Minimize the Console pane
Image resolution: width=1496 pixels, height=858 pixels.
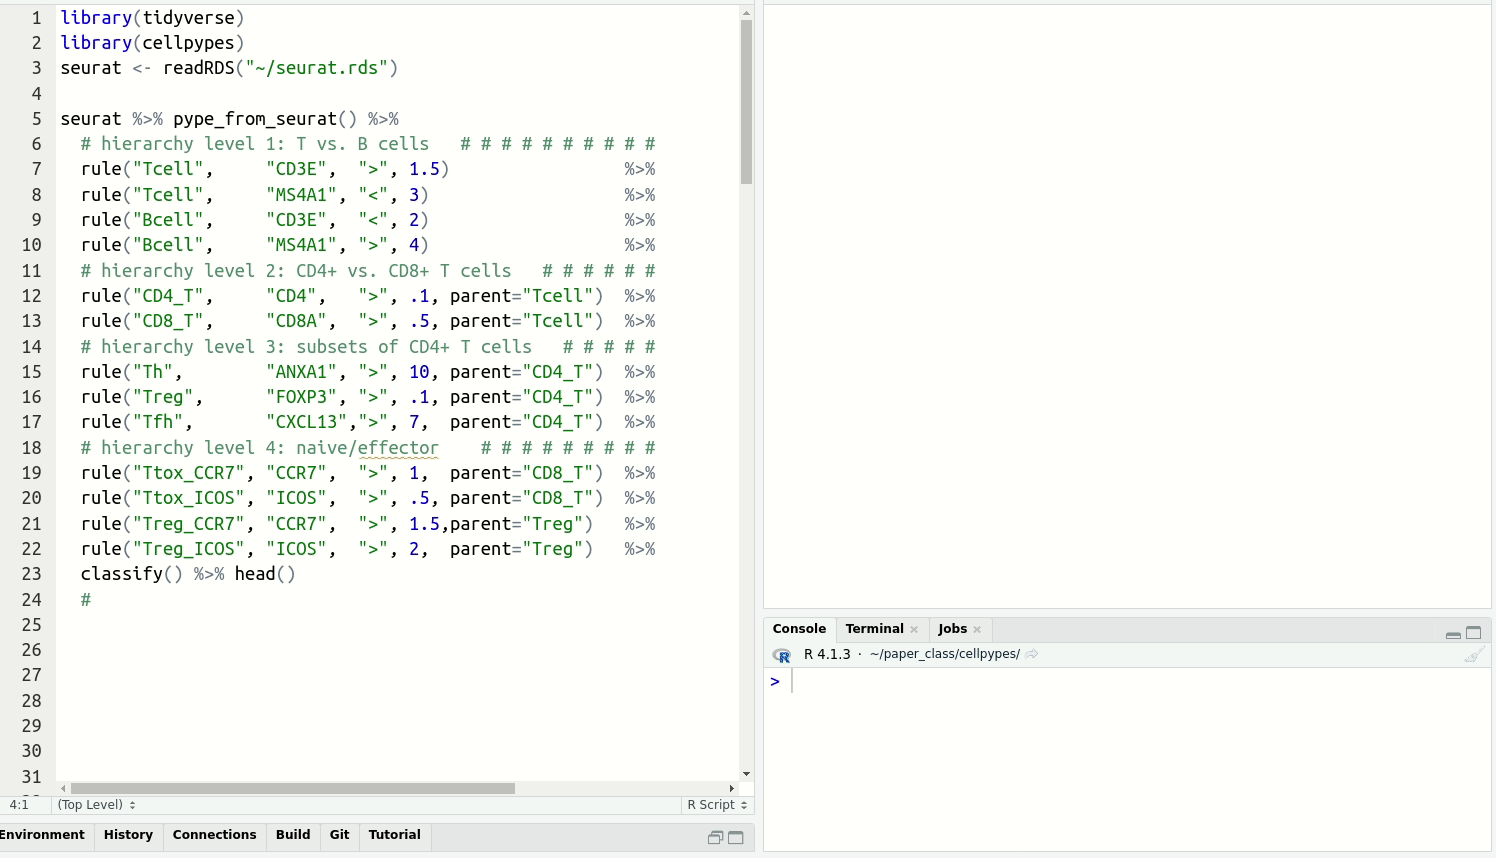click(1453, 634)
